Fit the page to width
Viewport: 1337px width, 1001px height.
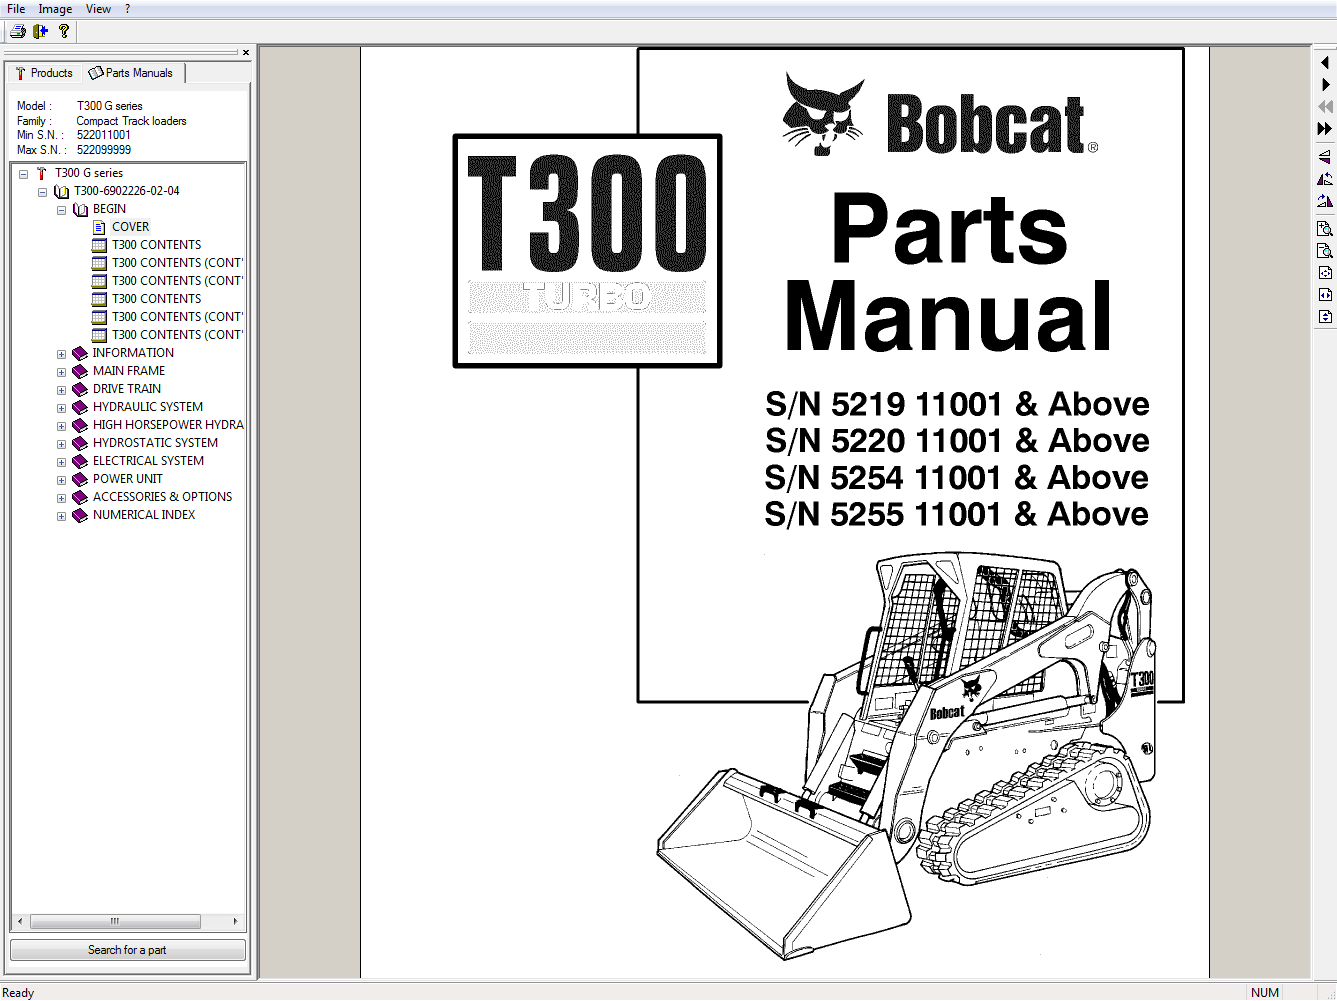[1325, 295]
